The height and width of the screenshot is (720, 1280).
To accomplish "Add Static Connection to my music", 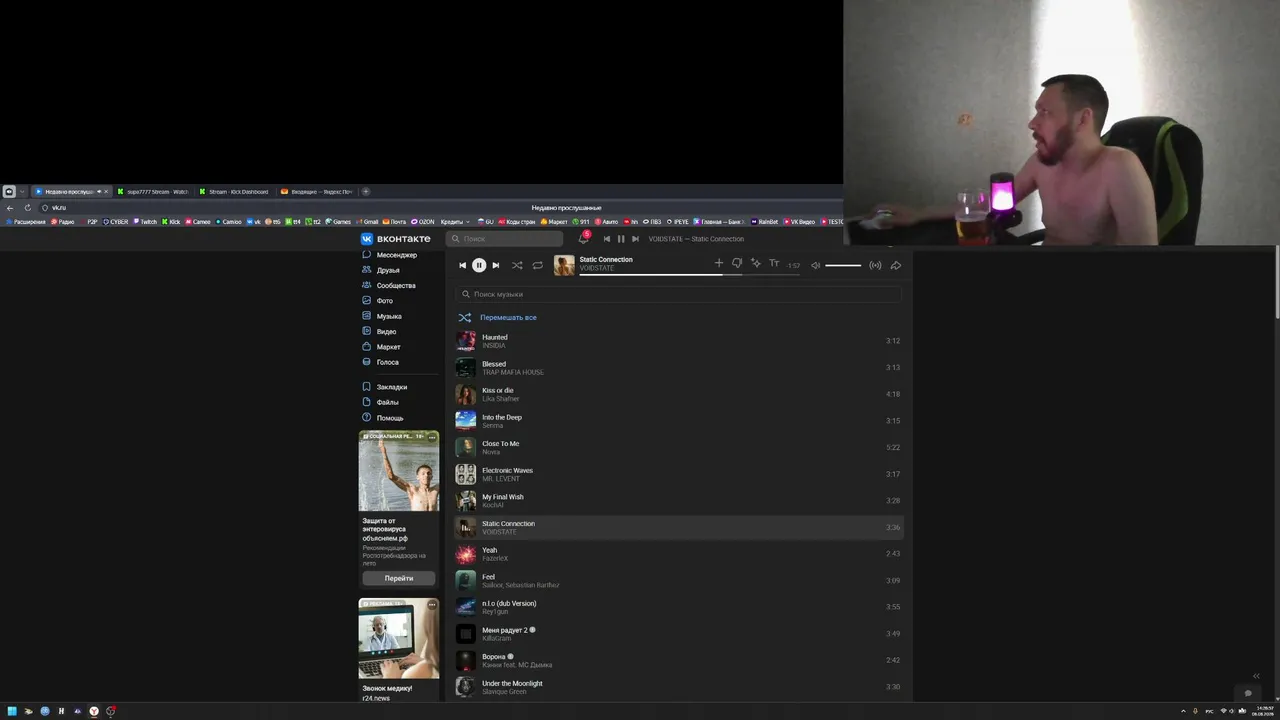I will pyautogui.click(x=718, y=263).
